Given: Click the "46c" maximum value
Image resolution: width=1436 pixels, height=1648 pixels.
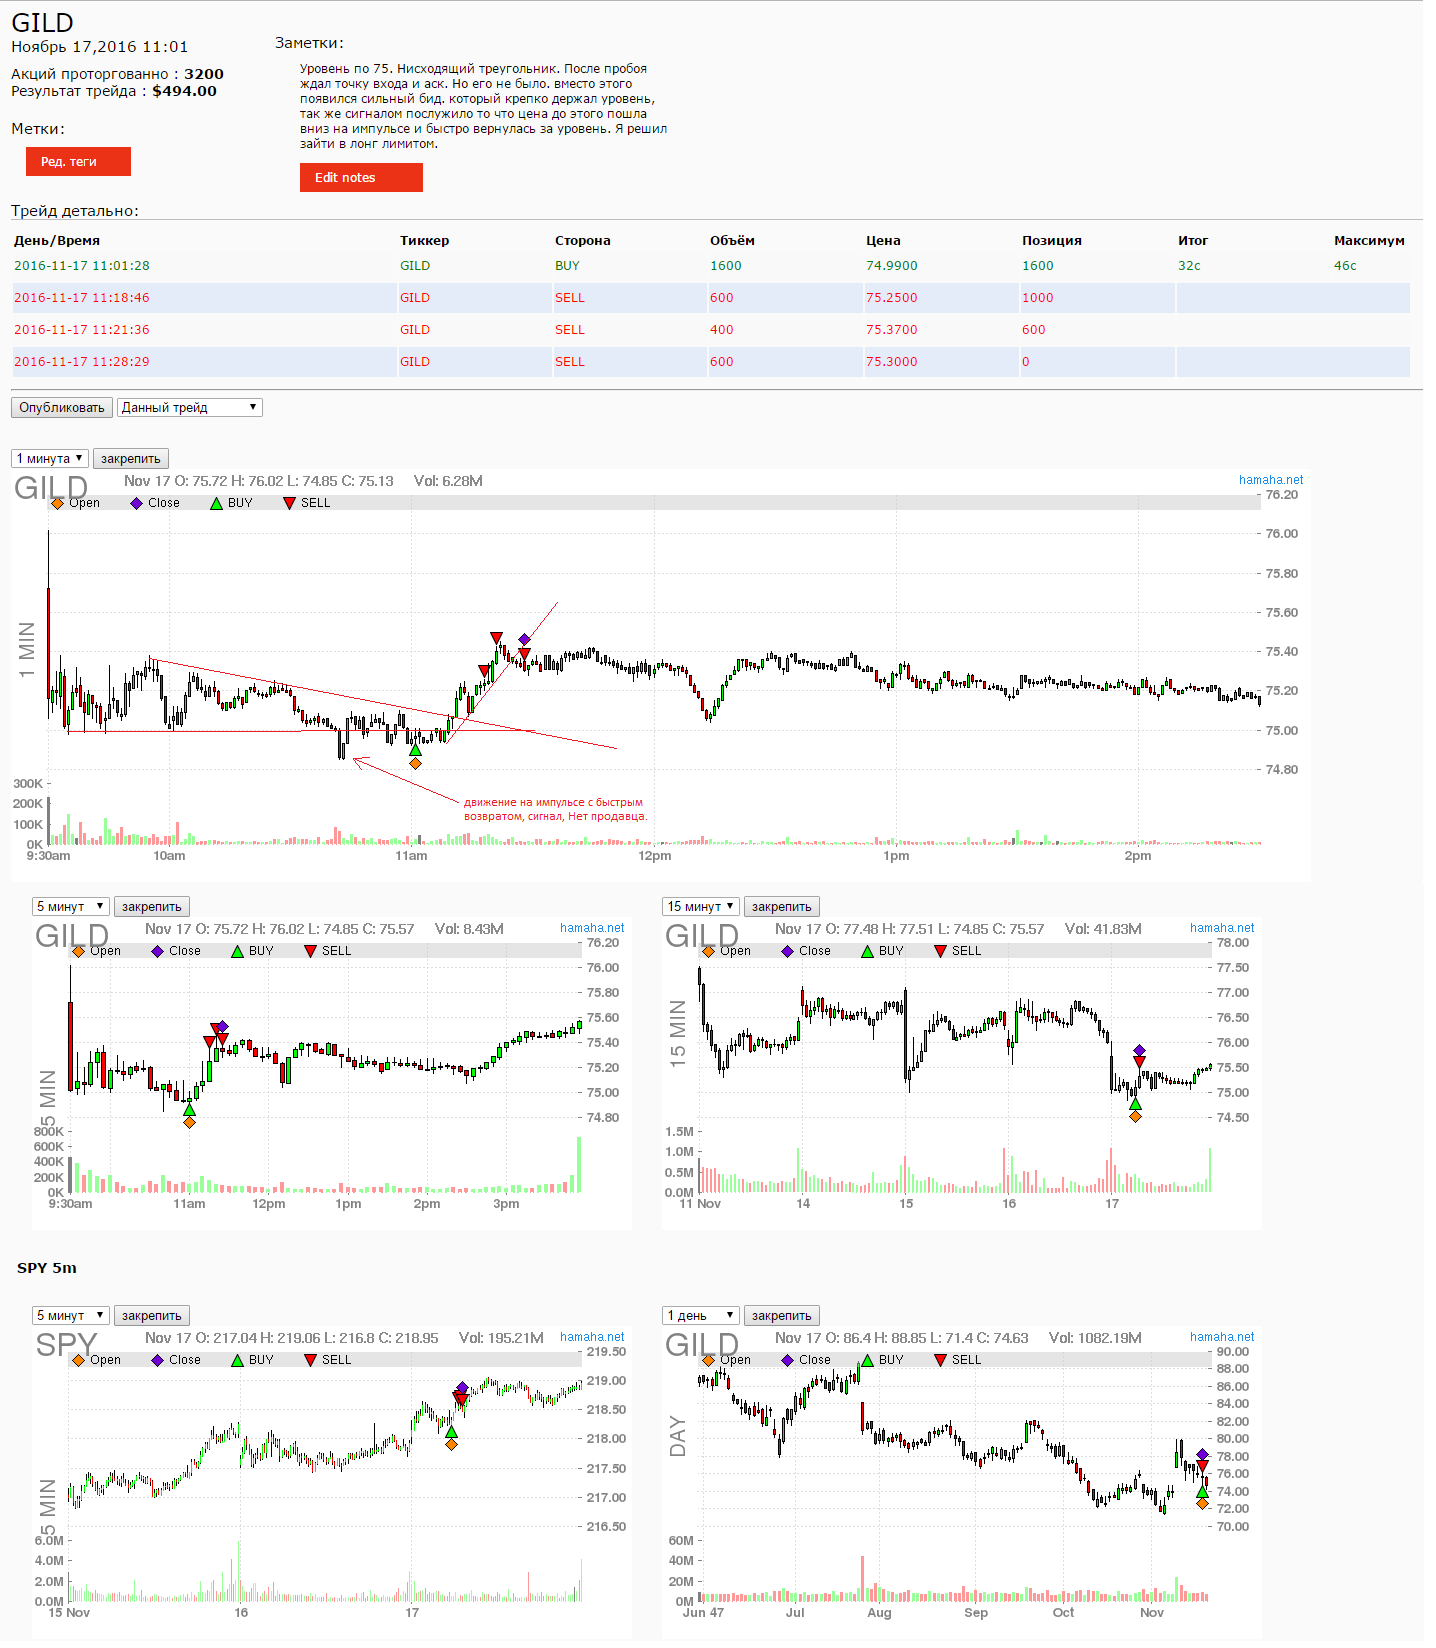Looking at the screenshot, I should pos(1345,266).
